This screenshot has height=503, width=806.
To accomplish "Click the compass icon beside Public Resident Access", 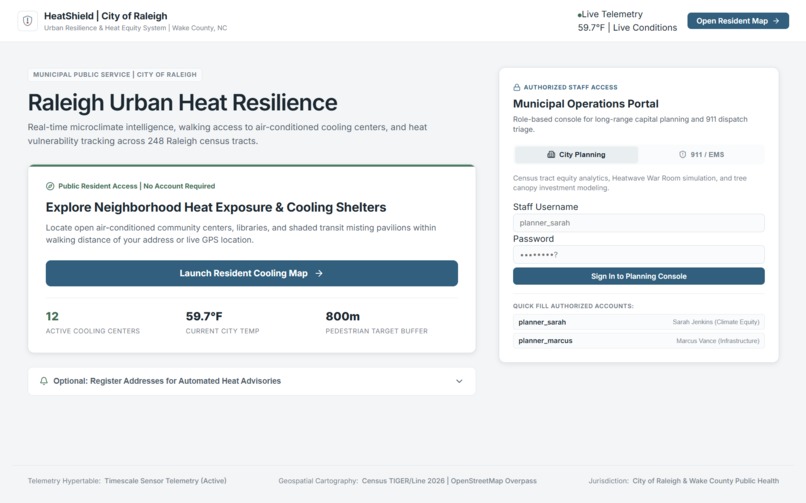I will [x=50, y=186].
